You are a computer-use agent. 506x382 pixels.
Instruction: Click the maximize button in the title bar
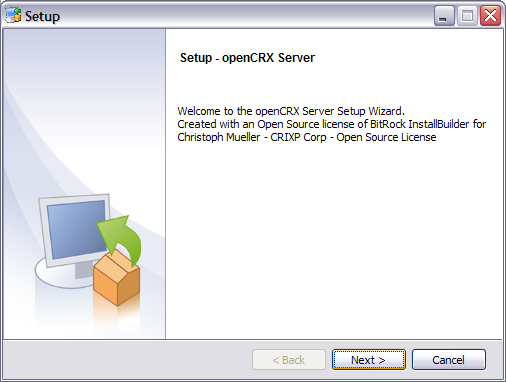467,16
